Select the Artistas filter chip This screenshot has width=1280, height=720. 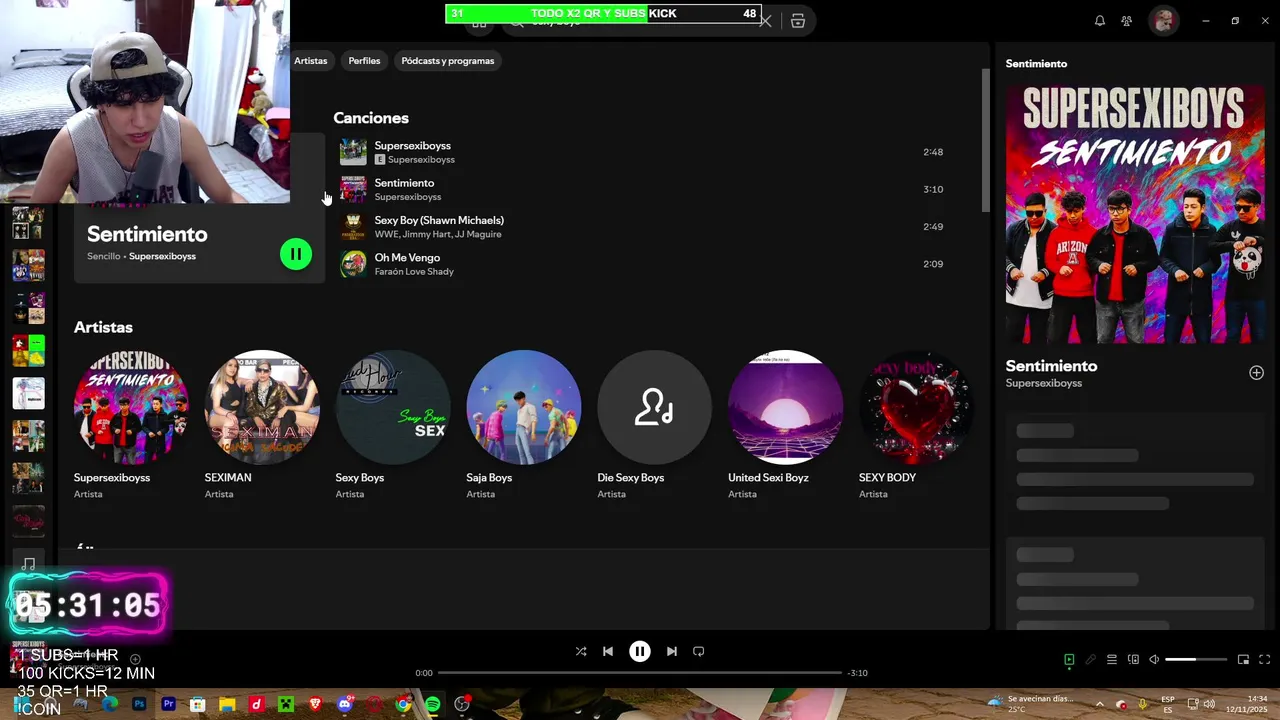(310, 61)
